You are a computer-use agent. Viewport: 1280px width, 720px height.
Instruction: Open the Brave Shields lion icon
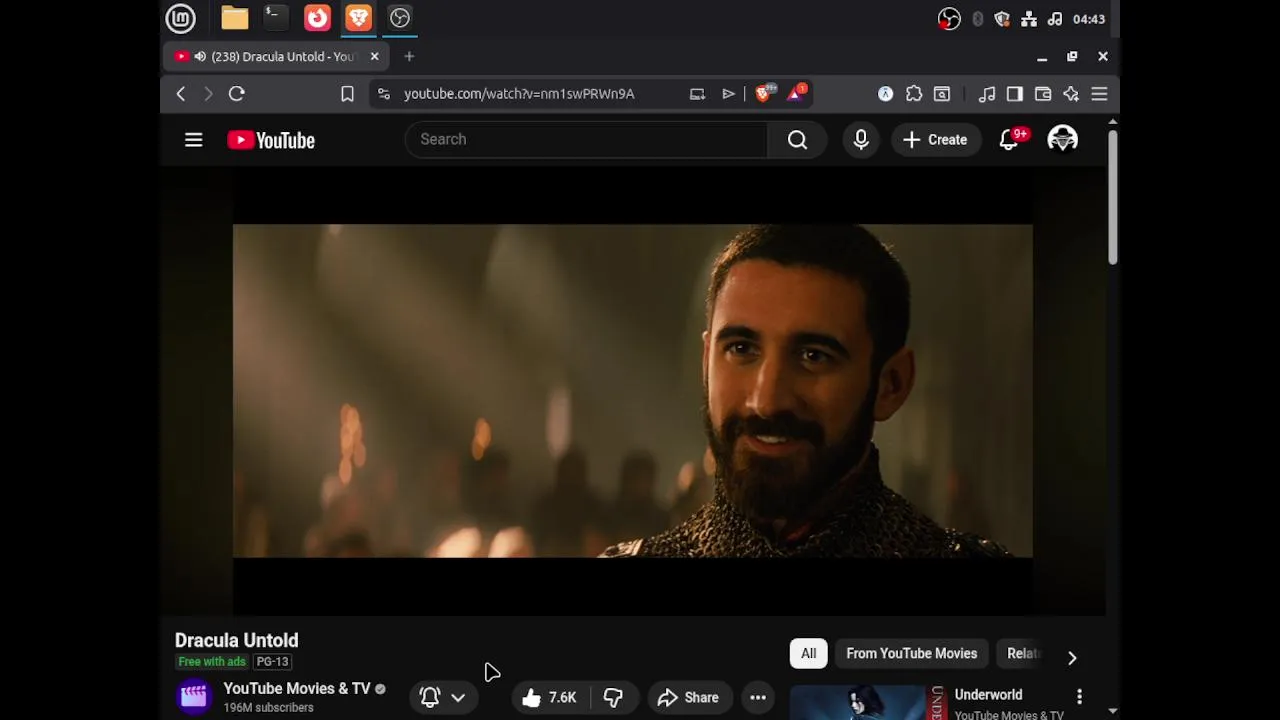765,94
